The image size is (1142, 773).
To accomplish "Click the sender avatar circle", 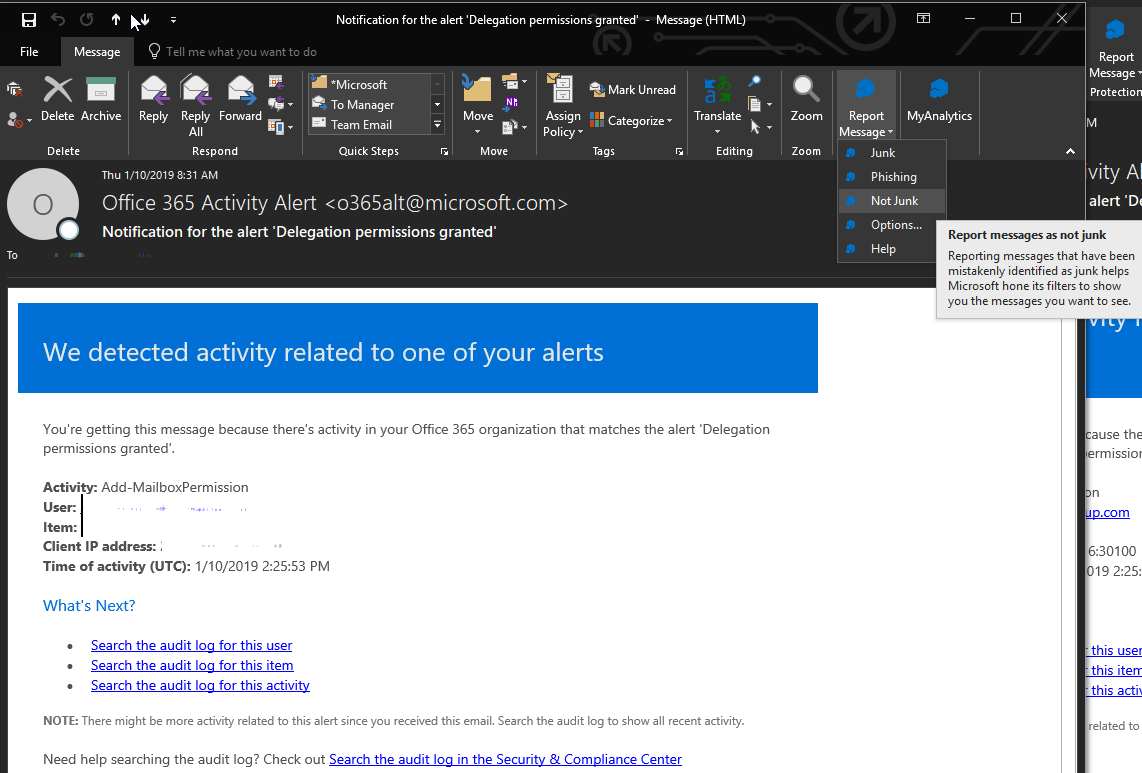I will 43,205.
